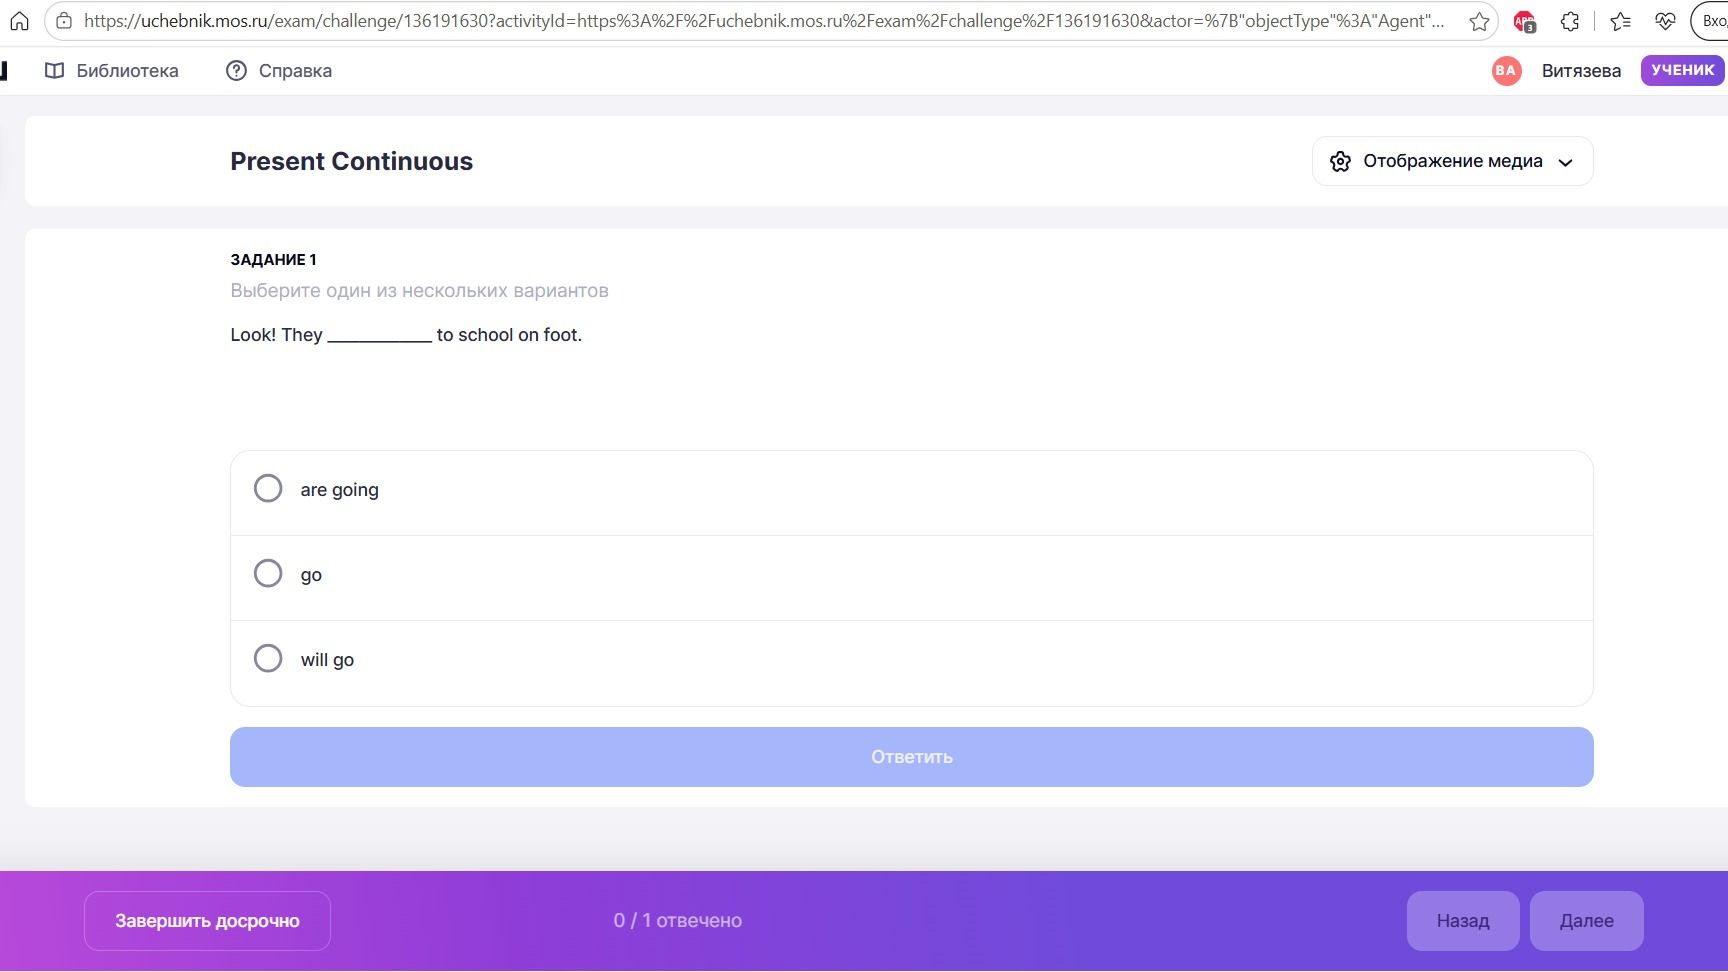Click the BA user avatar
The image size is (1728, 972).
coord(1506,70)
